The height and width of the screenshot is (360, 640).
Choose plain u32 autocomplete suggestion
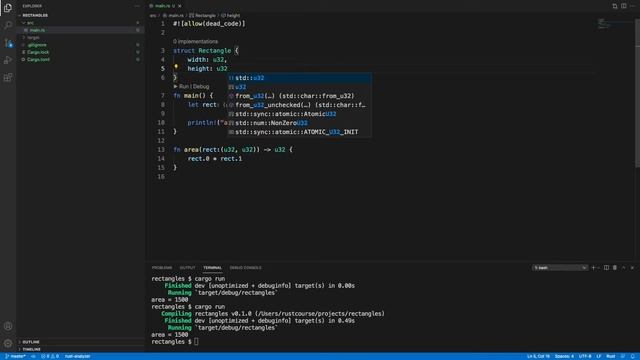tap(299, 87)
